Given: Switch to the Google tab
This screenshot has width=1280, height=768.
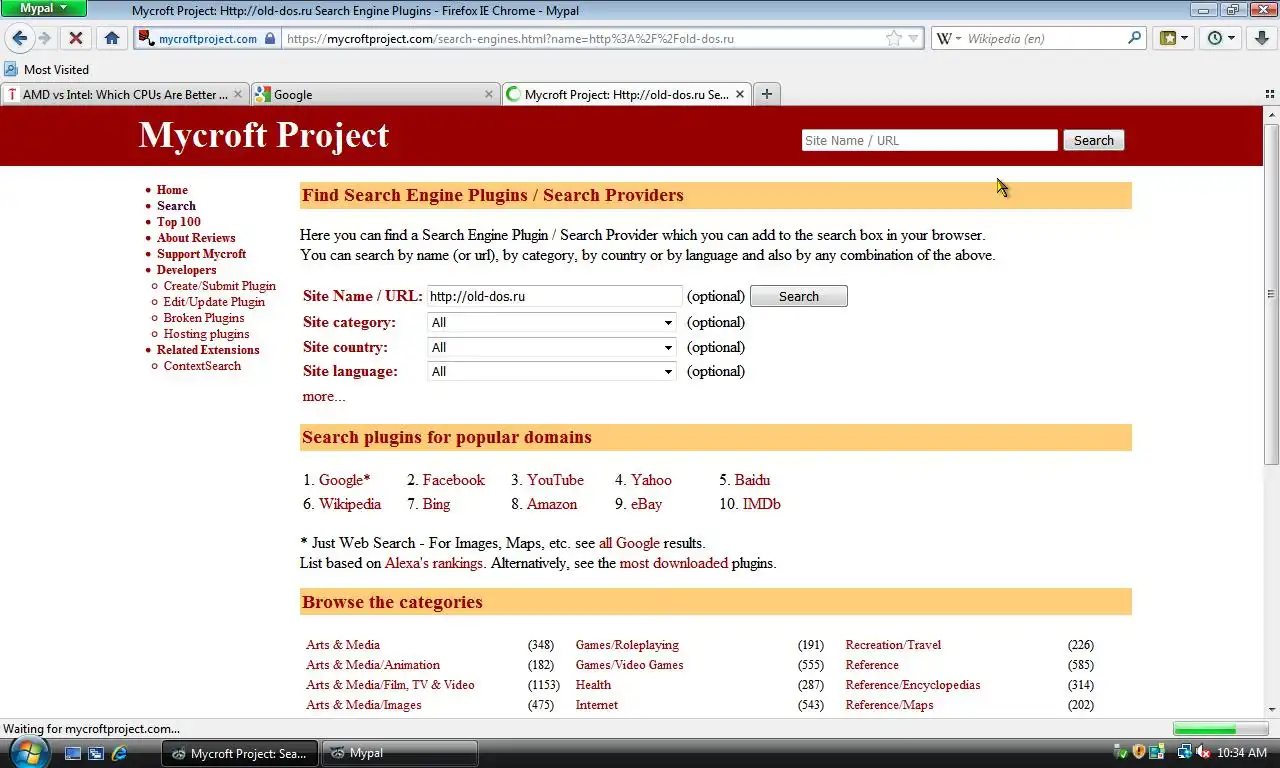Looking at the screenshot, I should (x=375, y=94).
